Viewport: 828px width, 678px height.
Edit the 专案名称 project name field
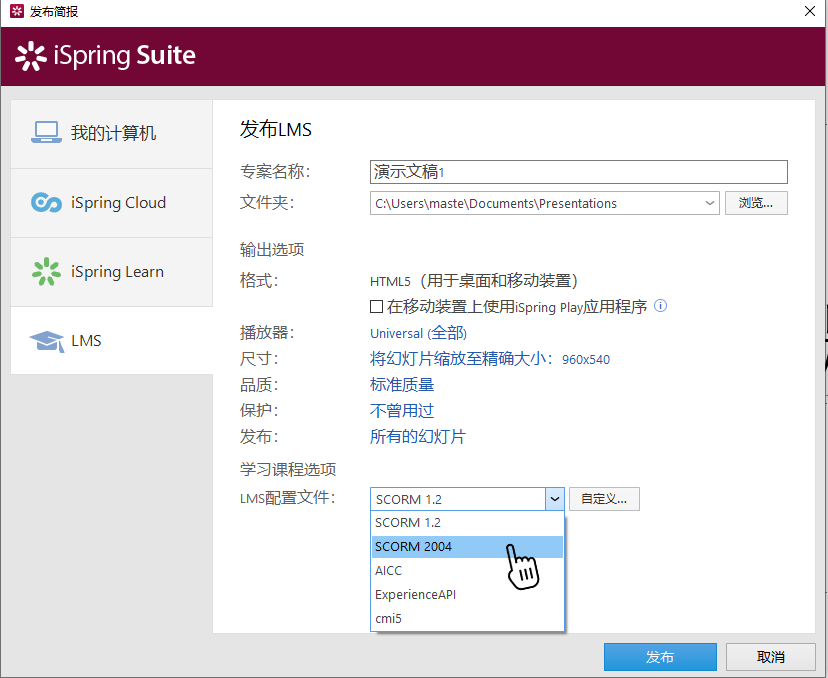(x=578, y=172)
